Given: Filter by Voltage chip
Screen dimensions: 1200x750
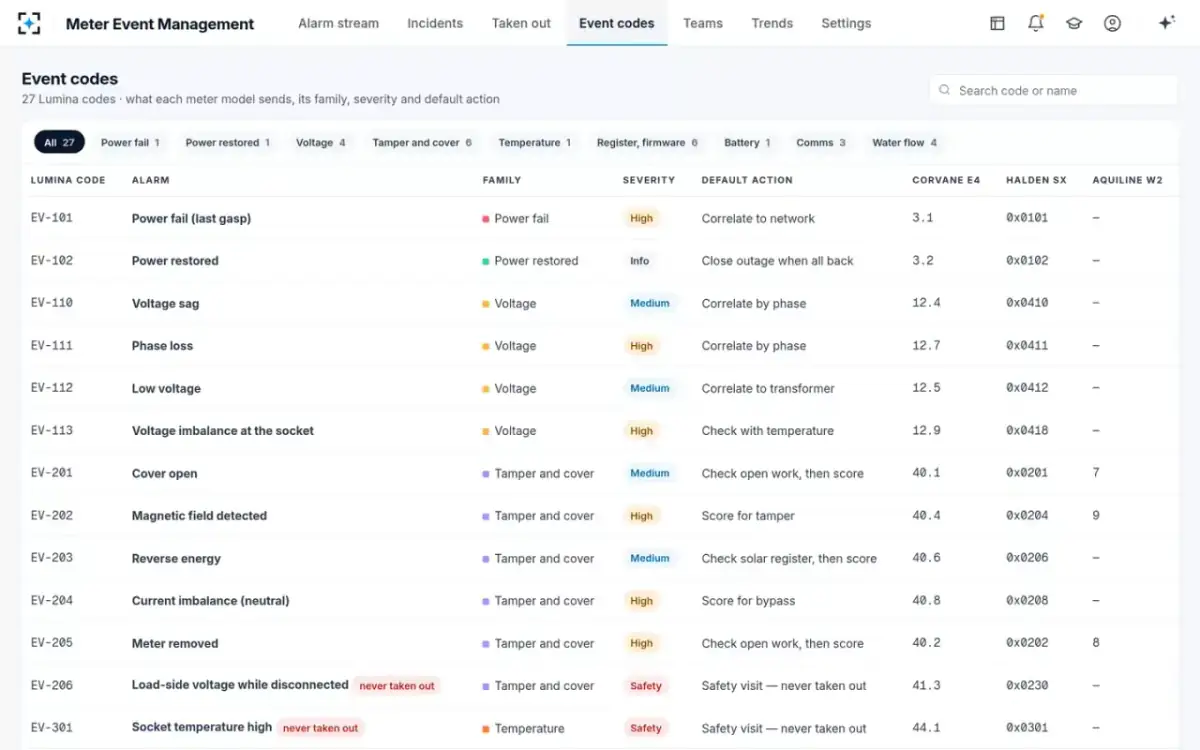Looking at the screenshot, I should [x=321, y=143].
